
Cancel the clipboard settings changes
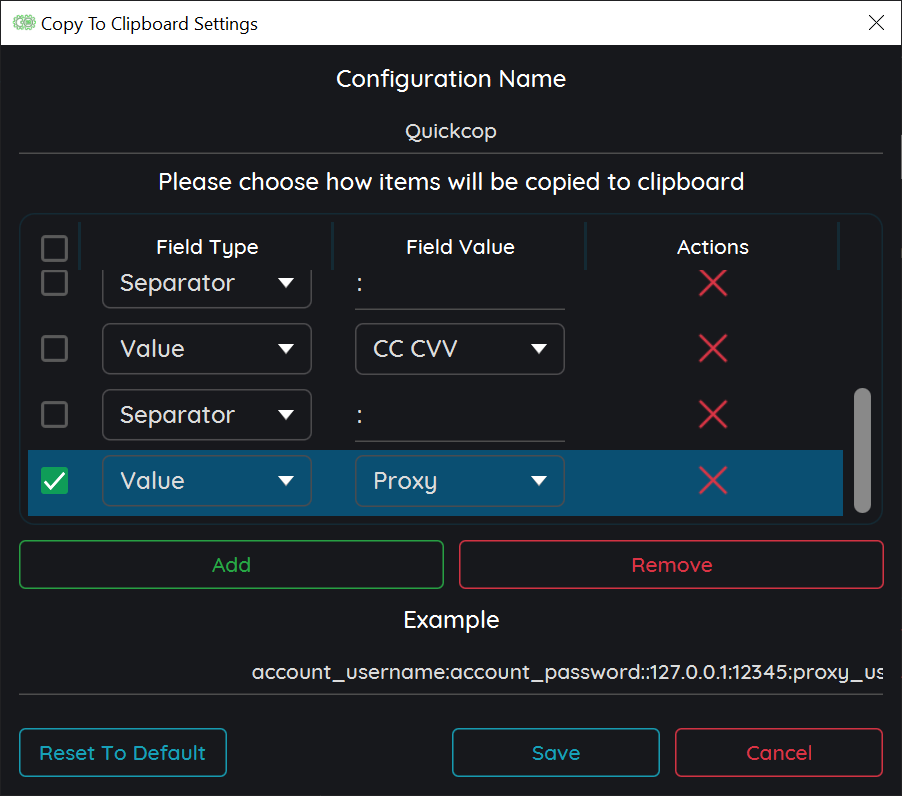click(778, 752)
